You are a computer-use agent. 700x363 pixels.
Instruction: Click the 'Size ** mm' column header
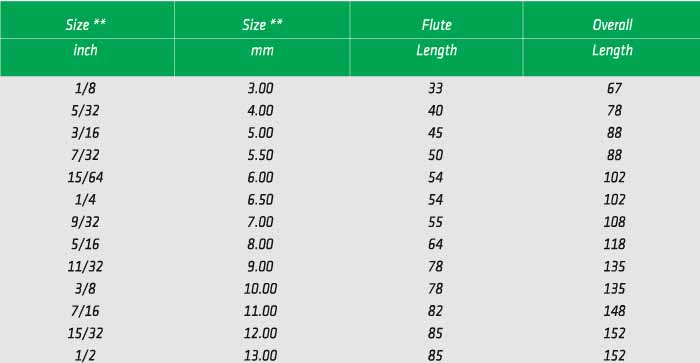pos(262,38)
